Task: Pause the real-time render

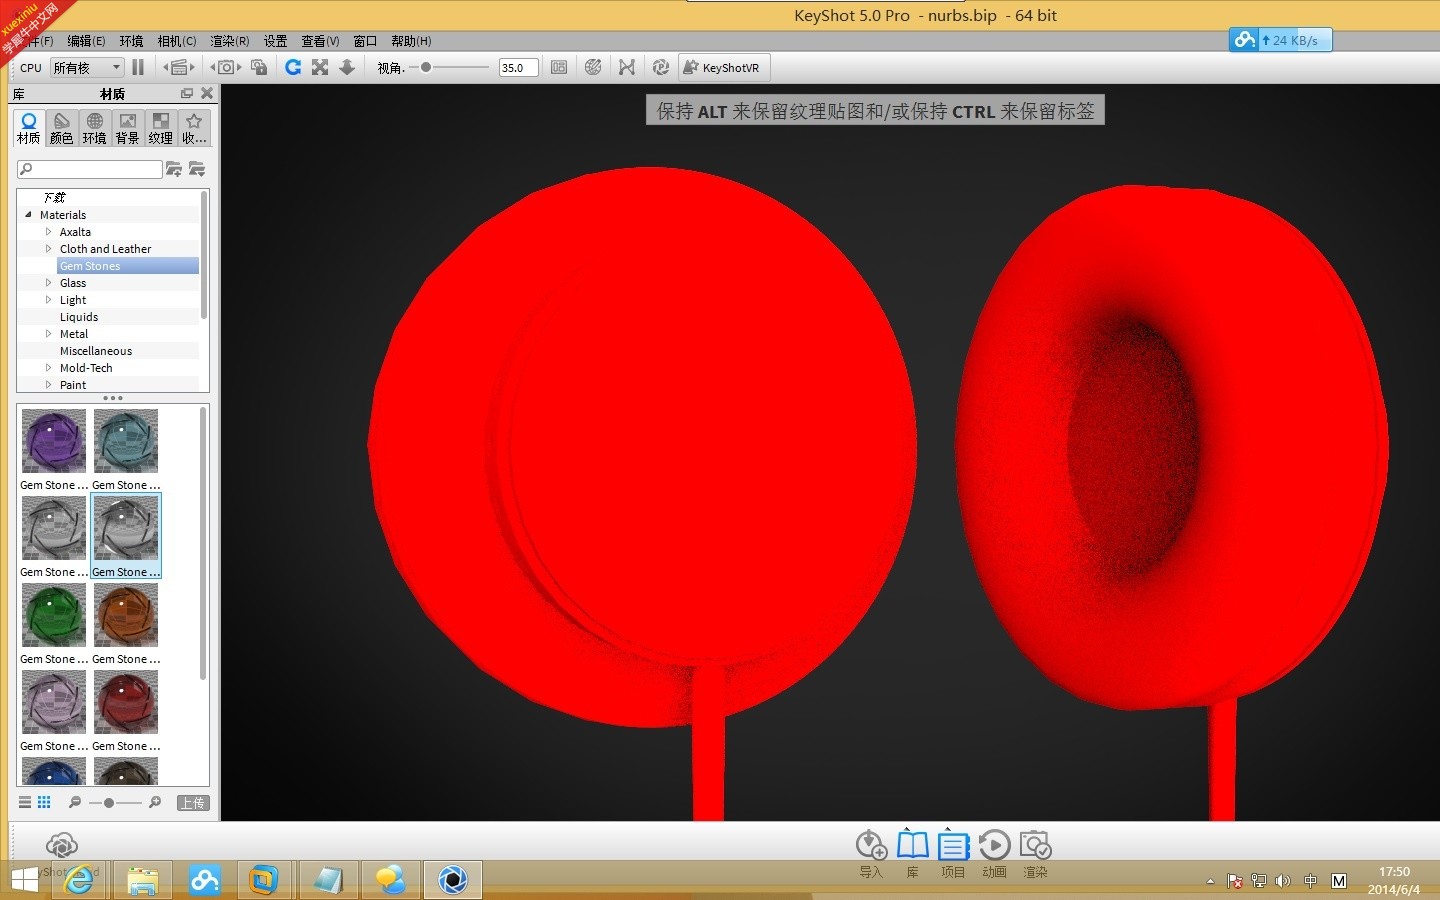Action: [138, 67]
